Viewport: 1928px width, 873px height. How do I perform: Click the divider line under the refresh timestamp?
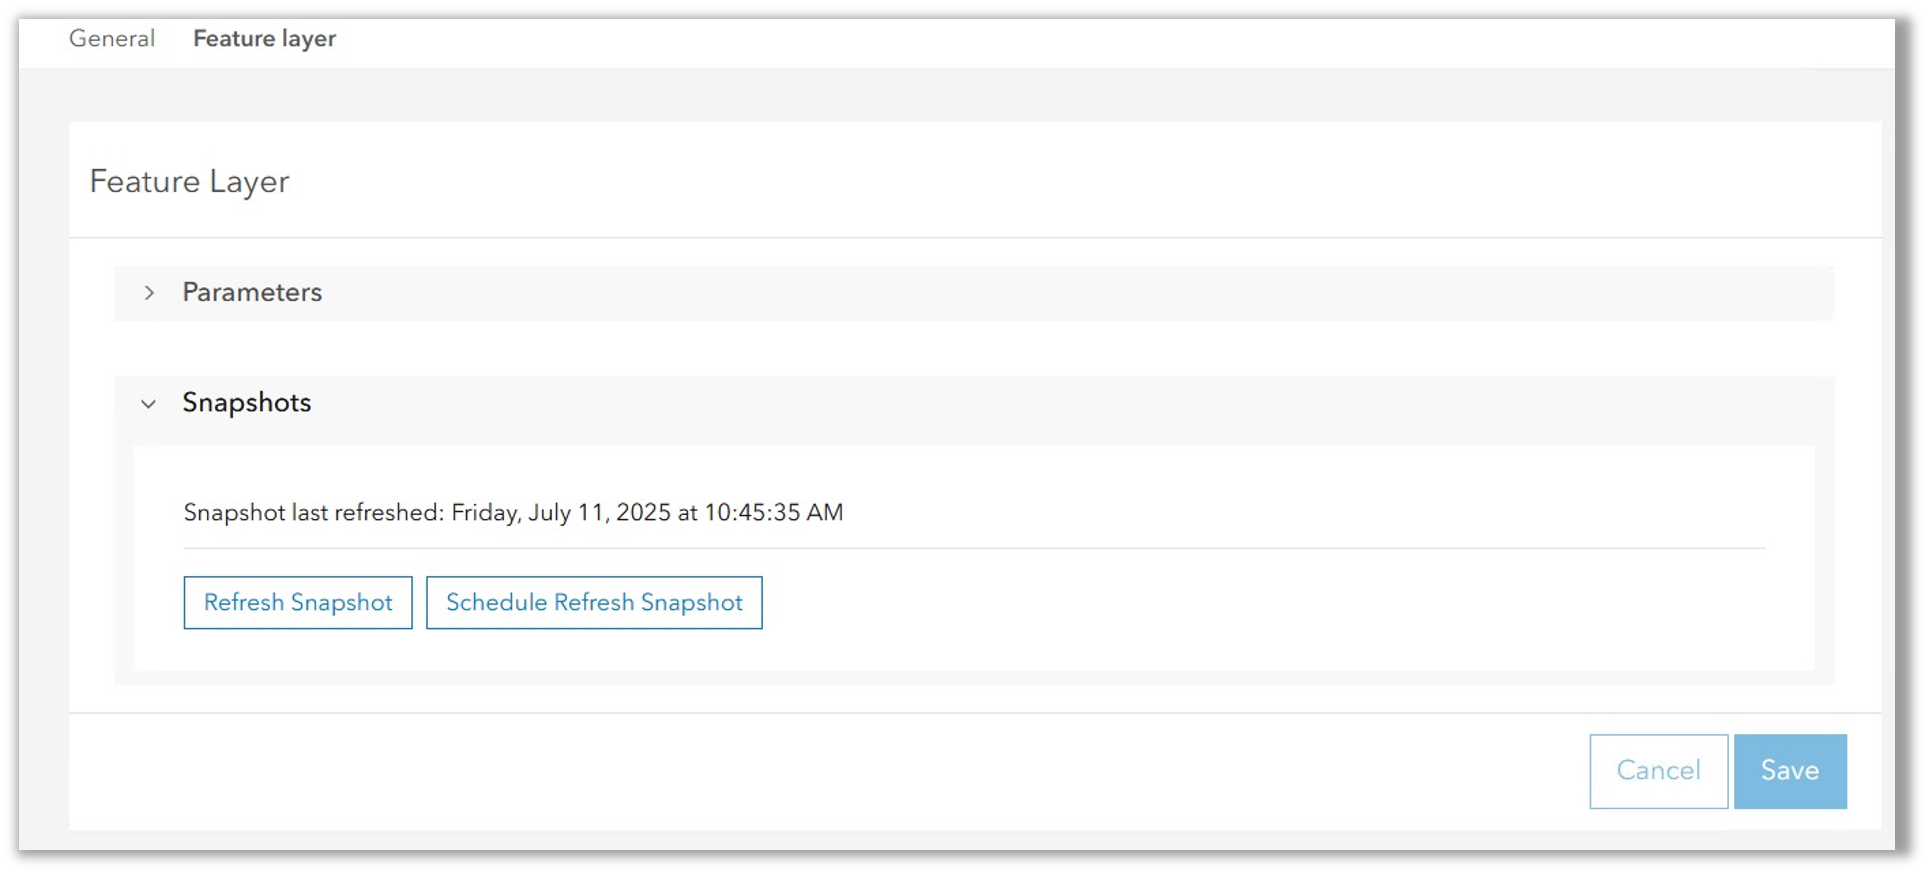[975, 548]
